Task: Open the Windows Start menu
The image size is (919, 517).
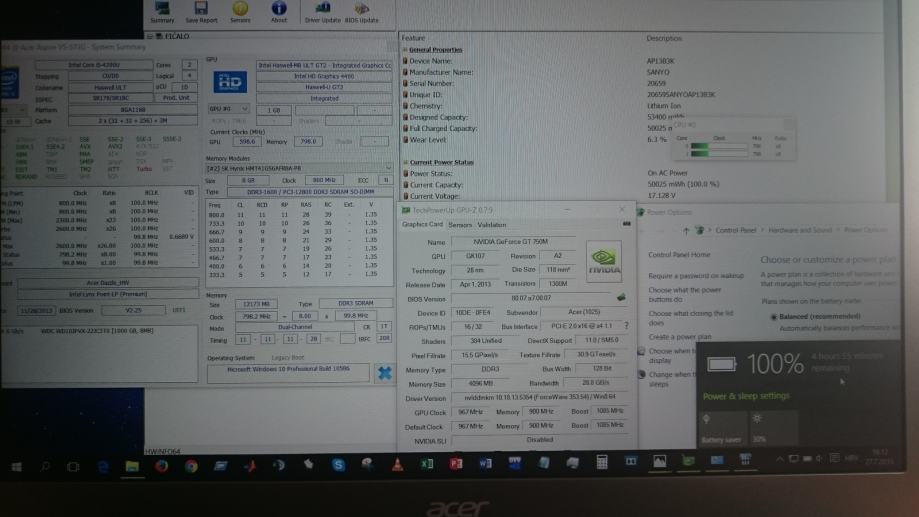Action: coord(16,467)
